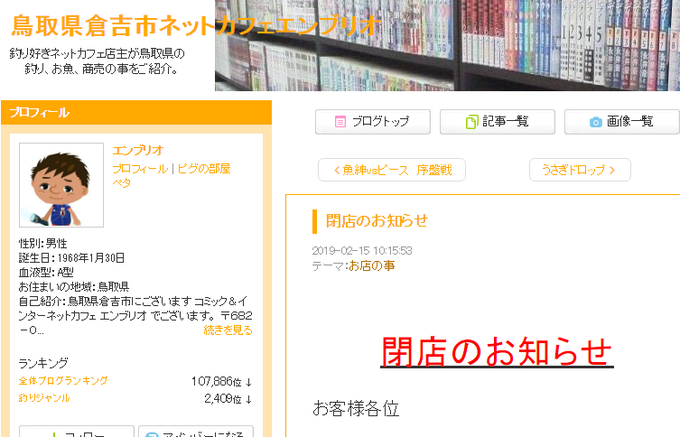This screenshot has width=680, height=437.
Task: Click the green documents icon on 記事一覧
Action: click(471, 122)
